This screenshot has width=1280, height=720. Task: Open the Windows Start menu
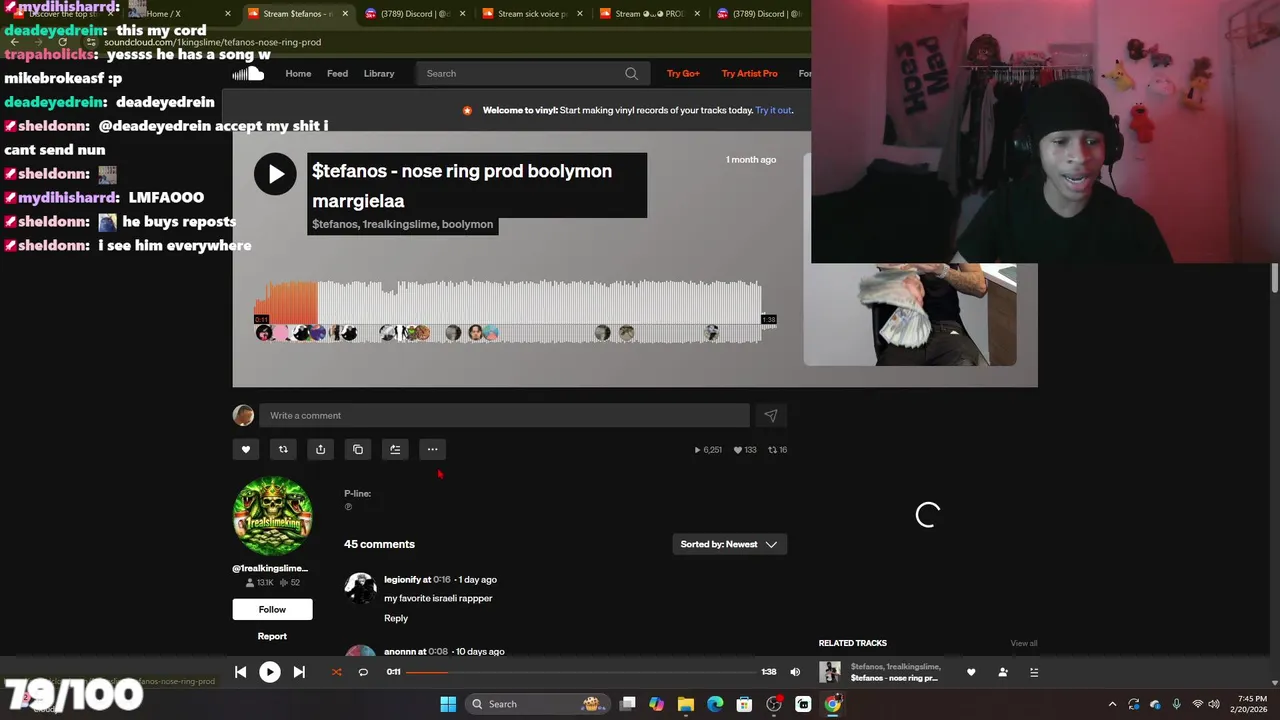[448, 704]
